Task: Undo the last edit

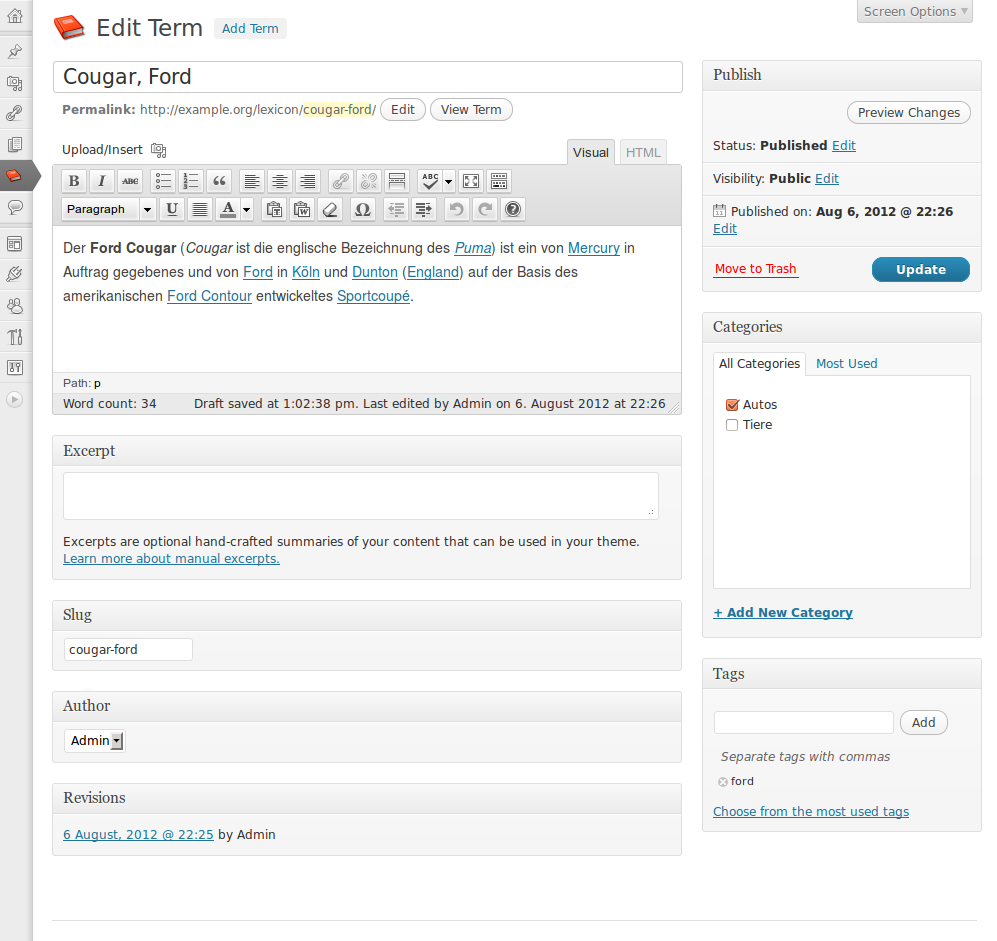Action: pos(457,209)
